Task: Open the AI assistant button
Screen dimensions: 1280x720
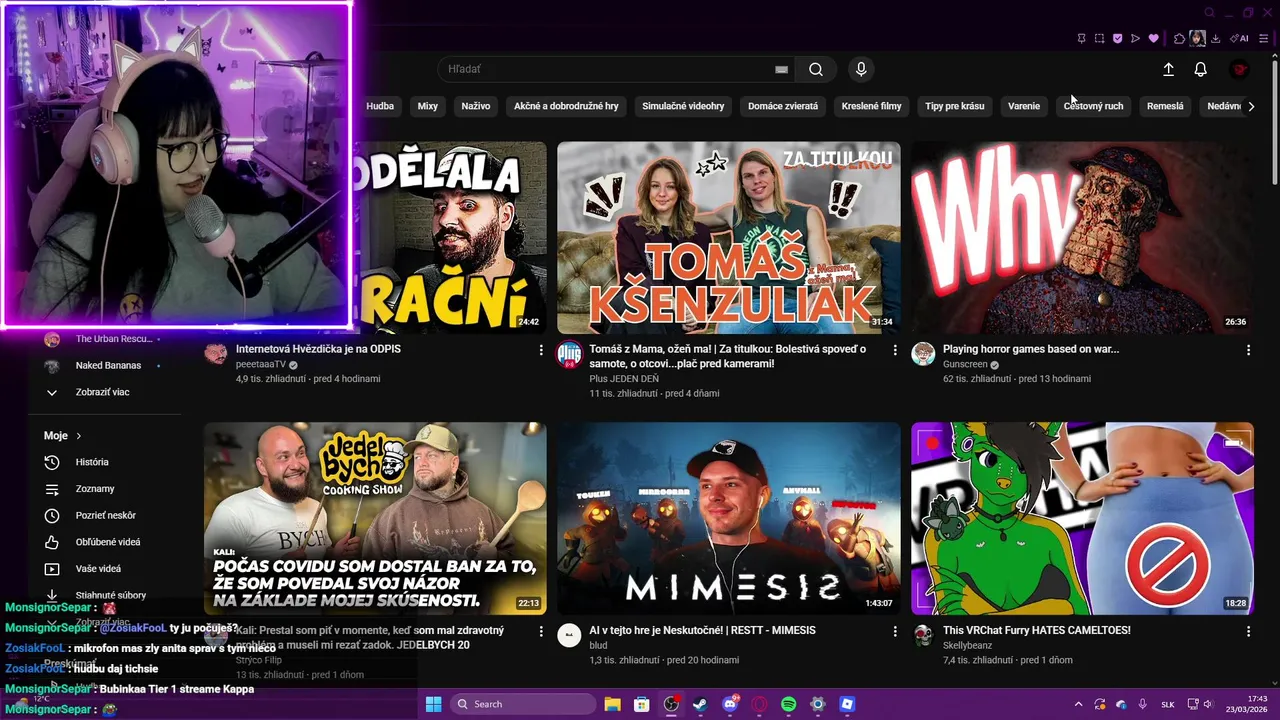Action: [1238, 39]
